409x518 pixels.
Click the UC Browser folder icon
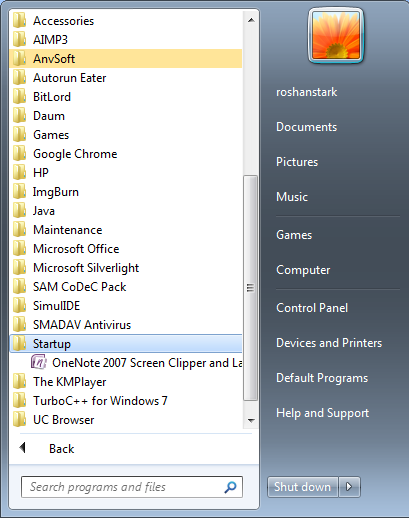click(19, 419)
